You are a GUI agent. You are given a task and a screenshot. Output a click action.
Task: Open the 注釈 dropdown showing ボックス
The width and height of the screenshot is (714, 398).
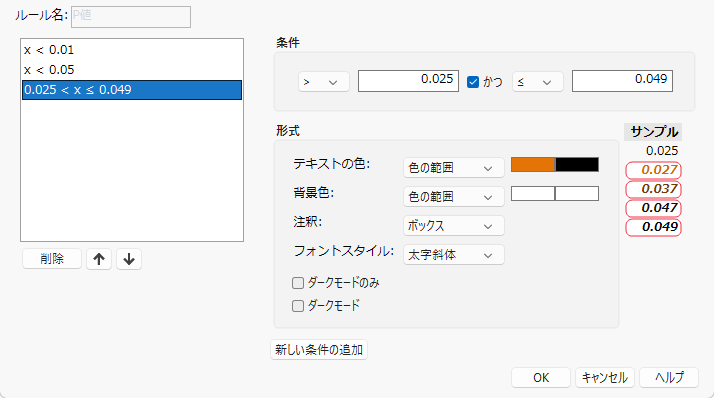[x=454, y=226]
